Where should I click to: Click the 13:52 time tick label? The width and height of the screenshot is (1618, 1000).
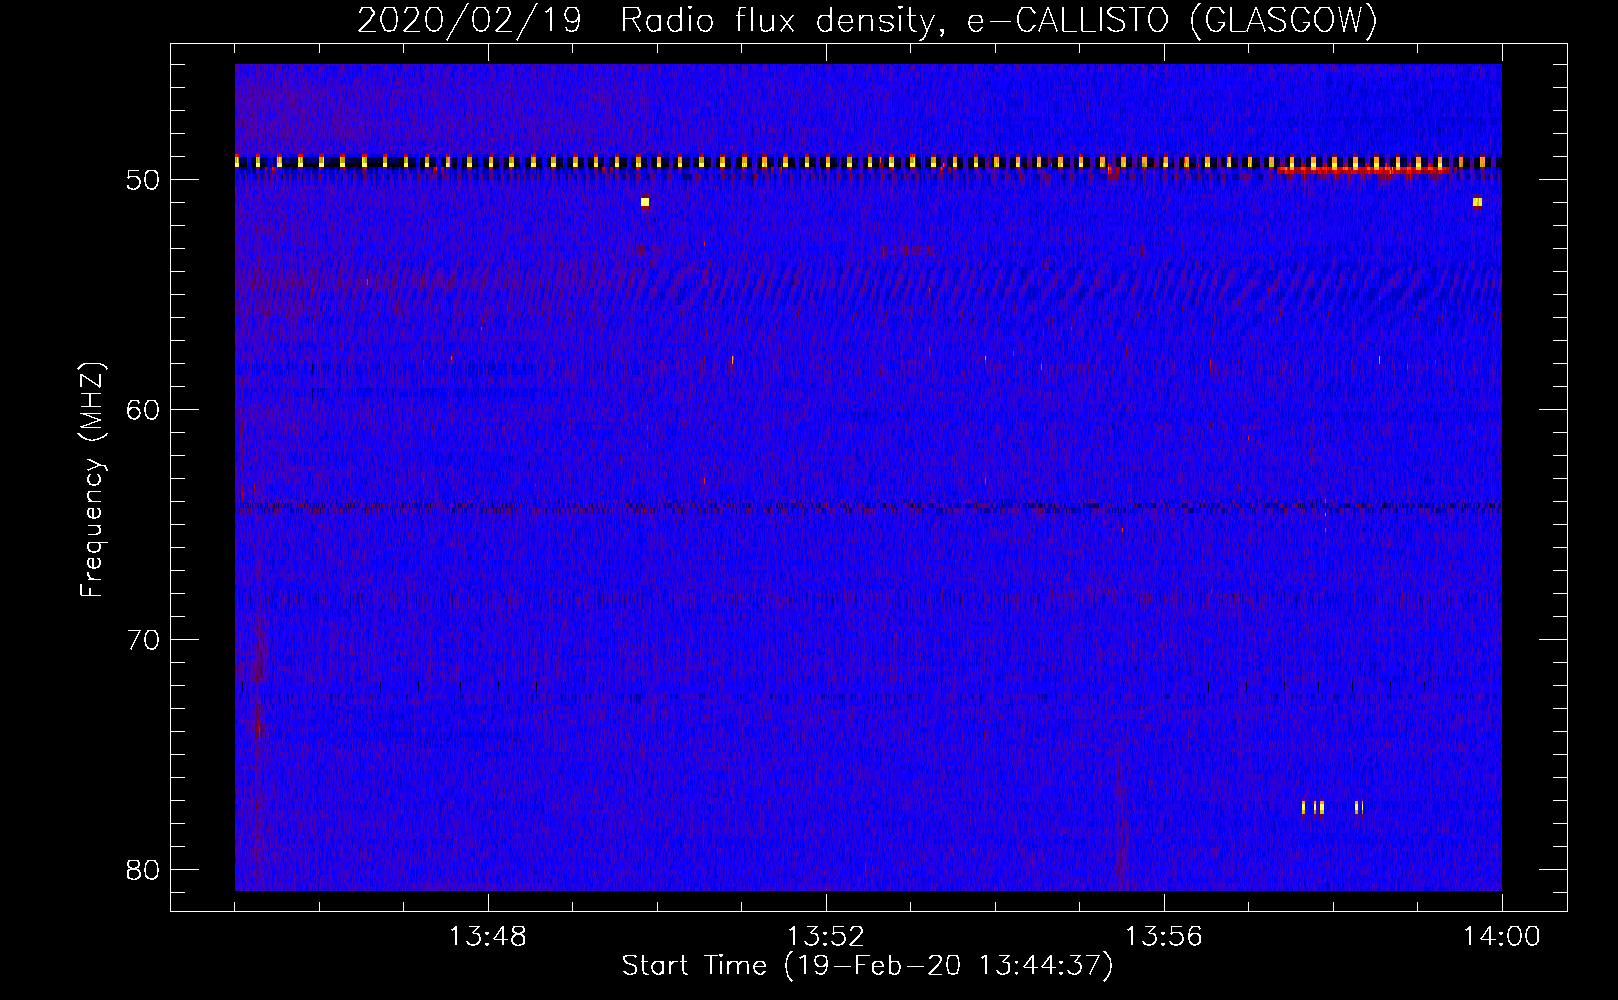(826, 937)
